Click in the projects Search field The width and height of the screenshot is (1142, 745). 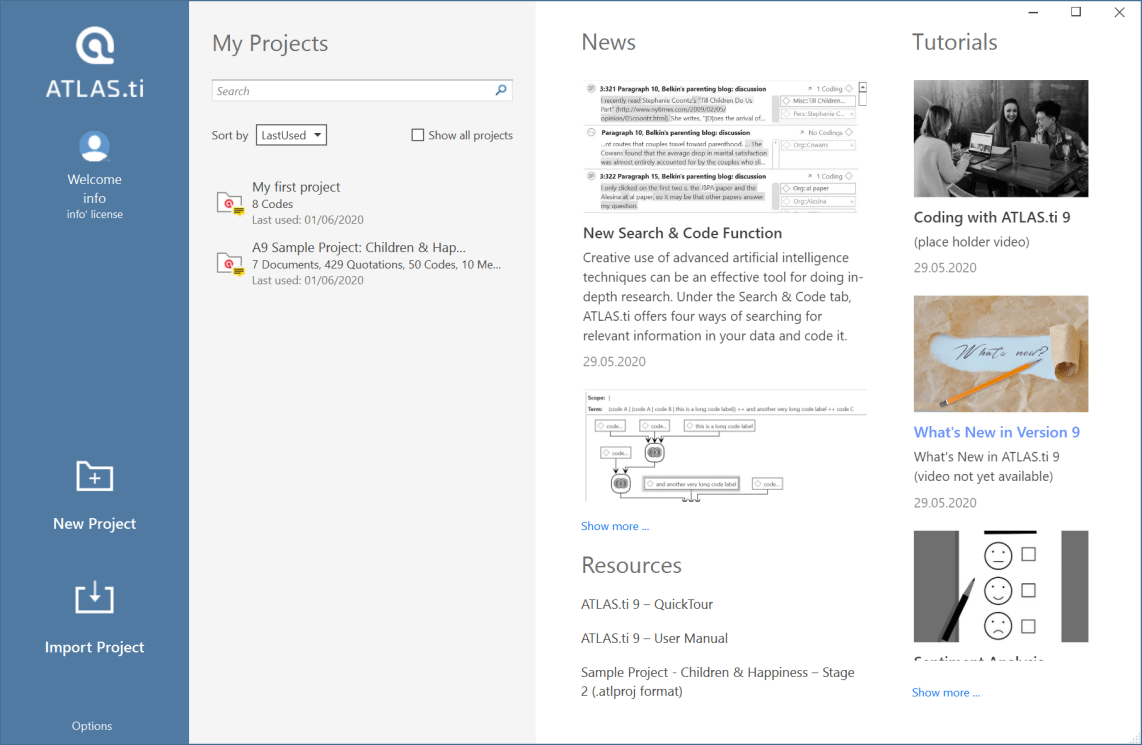pos(350,91)
